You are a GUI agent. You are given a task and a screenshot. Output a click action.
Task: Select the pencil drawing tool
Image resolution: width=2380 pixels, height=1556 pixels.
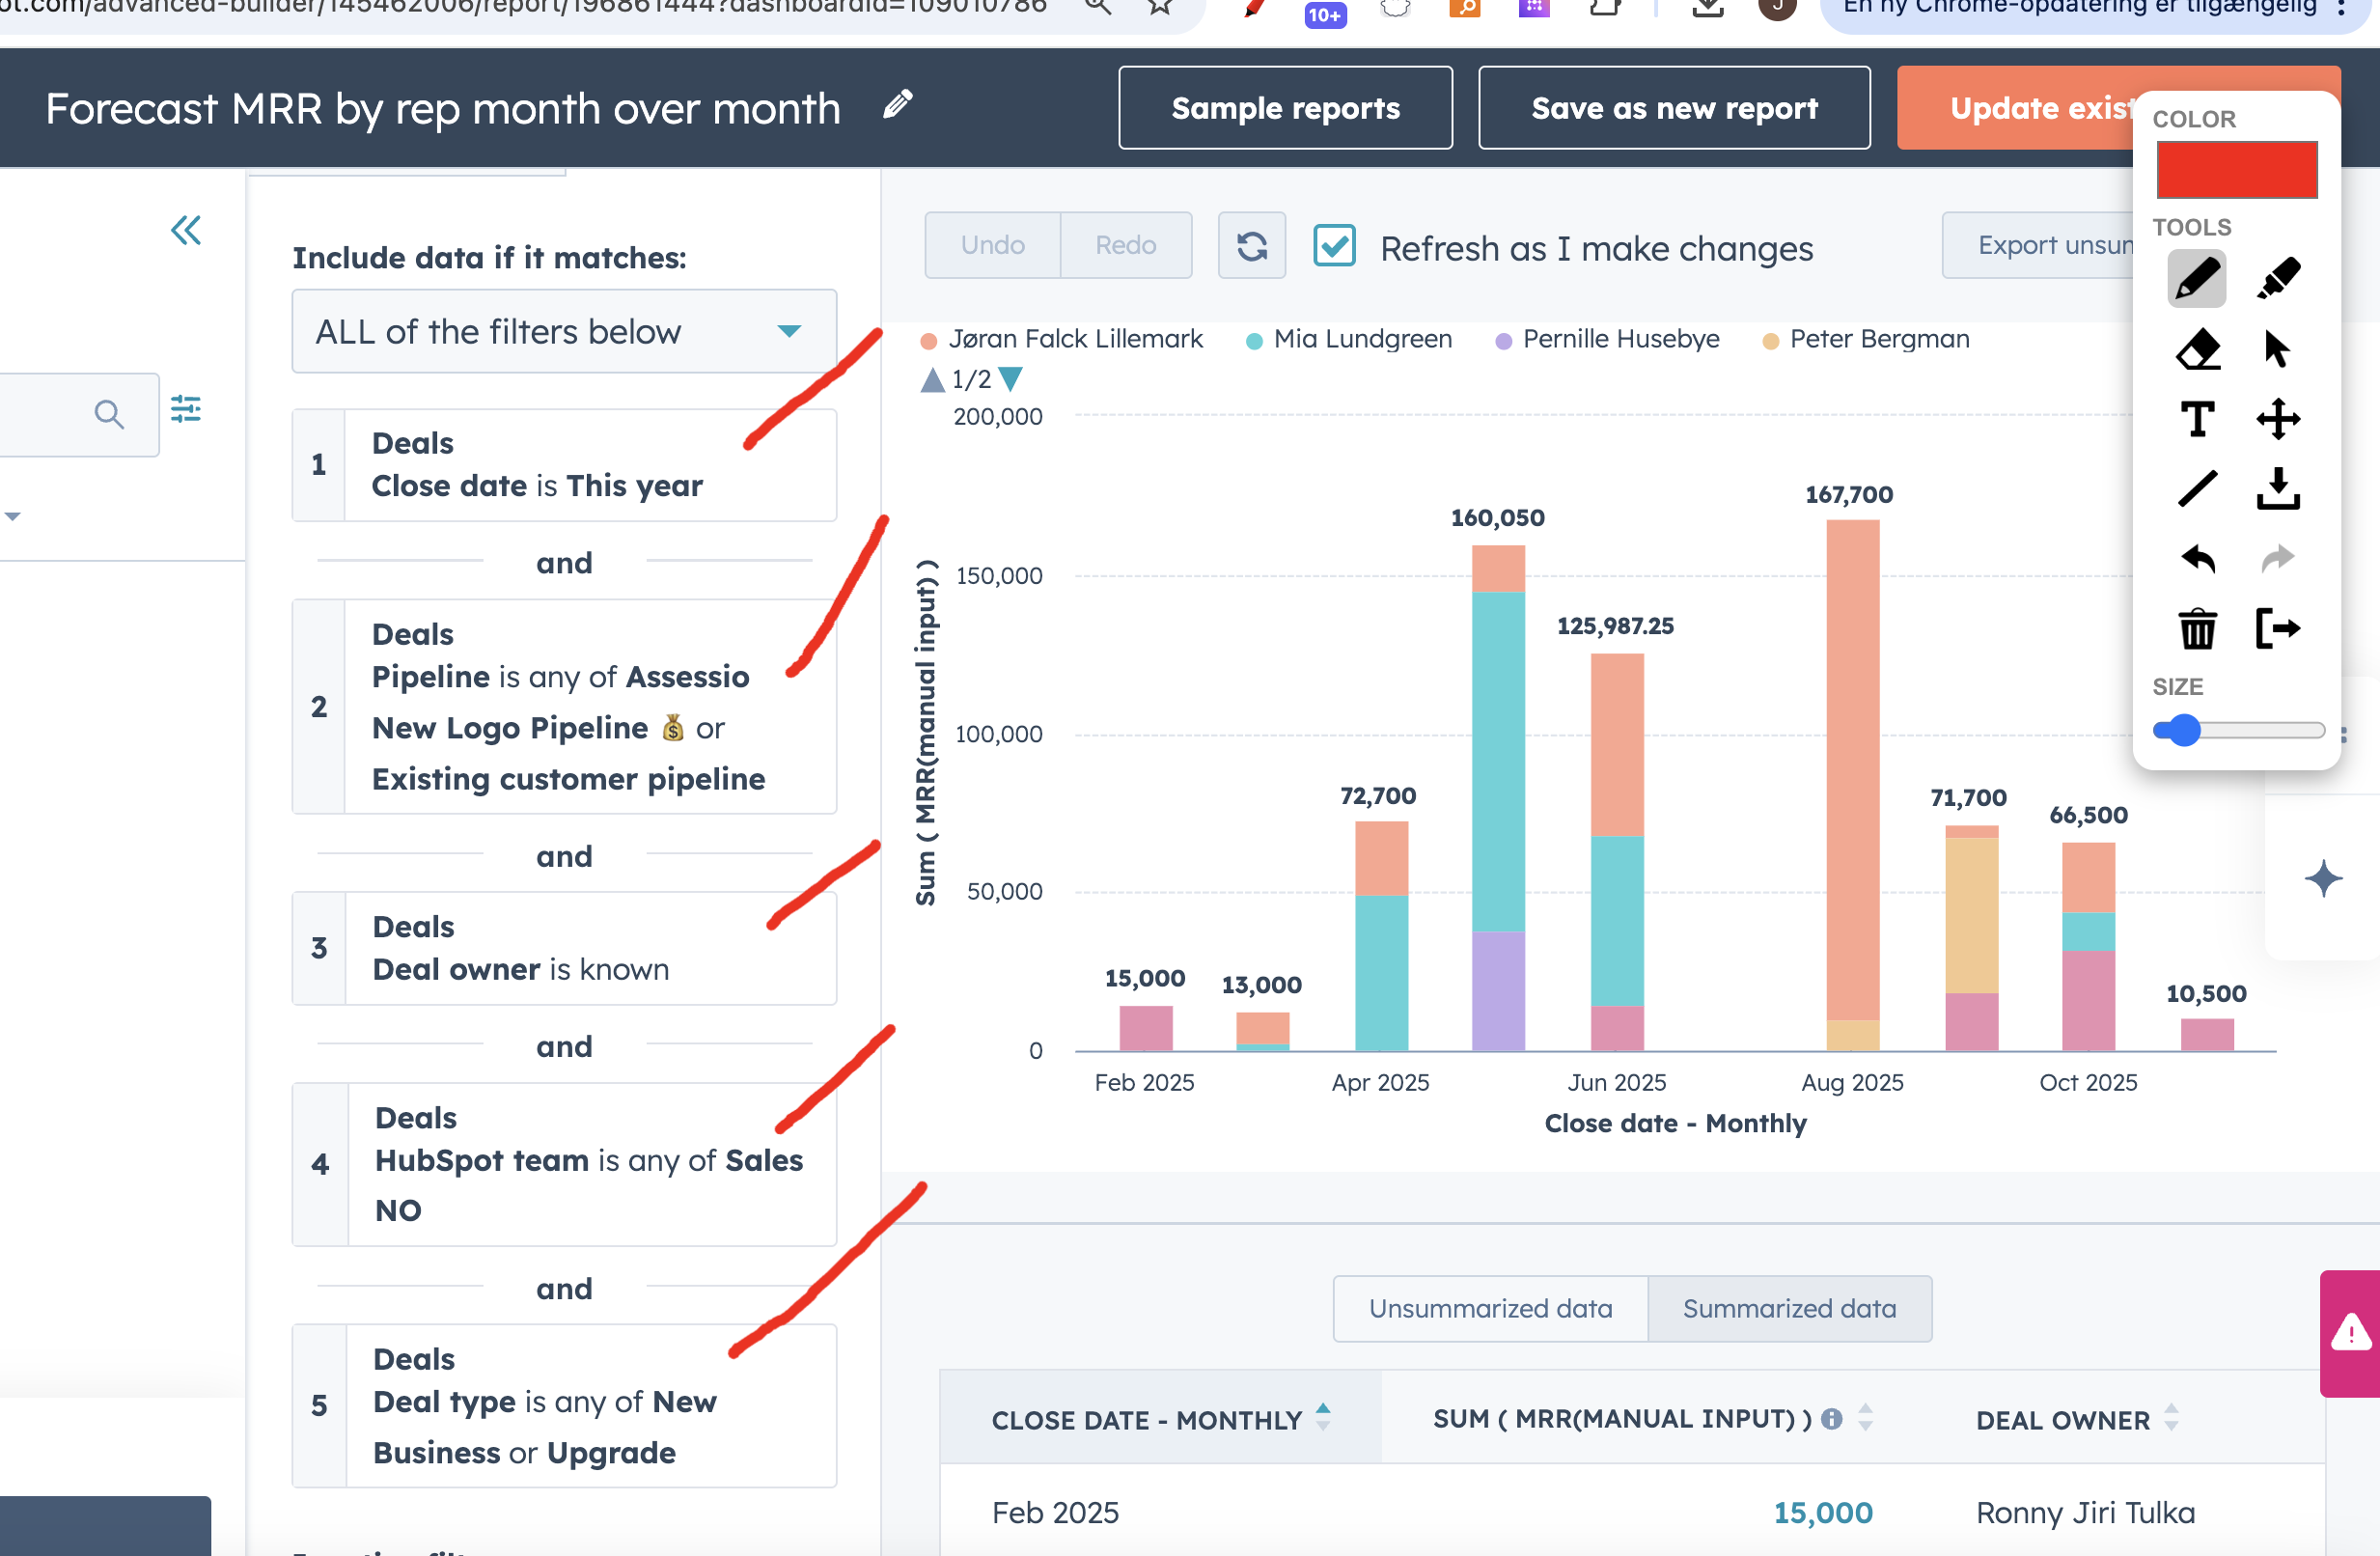(x=2196, y=279)
